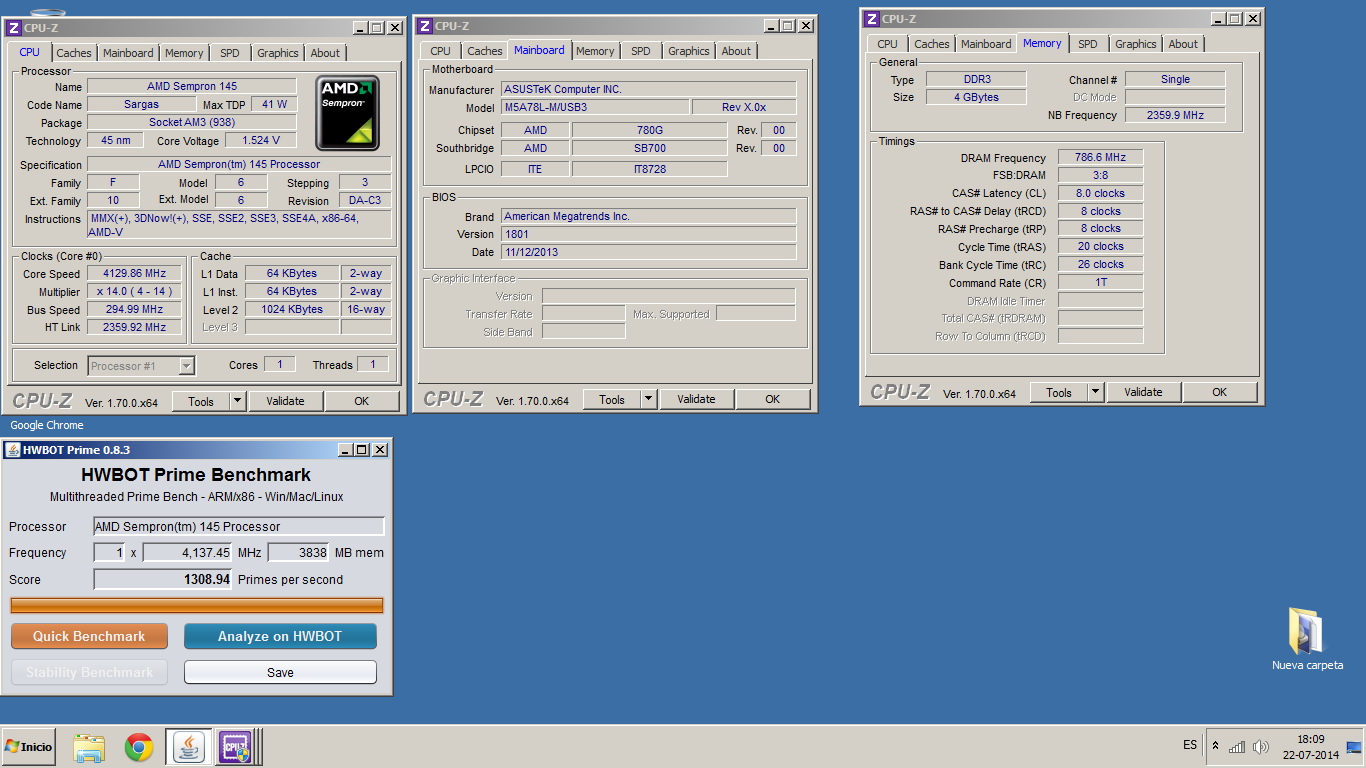1366x768 pixels.
Task: Click the CPU-Z title icon of the Mainboard window
Action: click(x=425, y=26)
